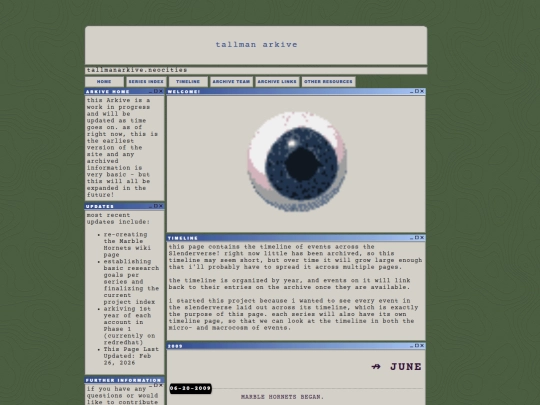Image resolution: width=540 pixels, height=405 pixels.
Task: Click the ARKIVE HOME title bar
Action: [125, 91]
